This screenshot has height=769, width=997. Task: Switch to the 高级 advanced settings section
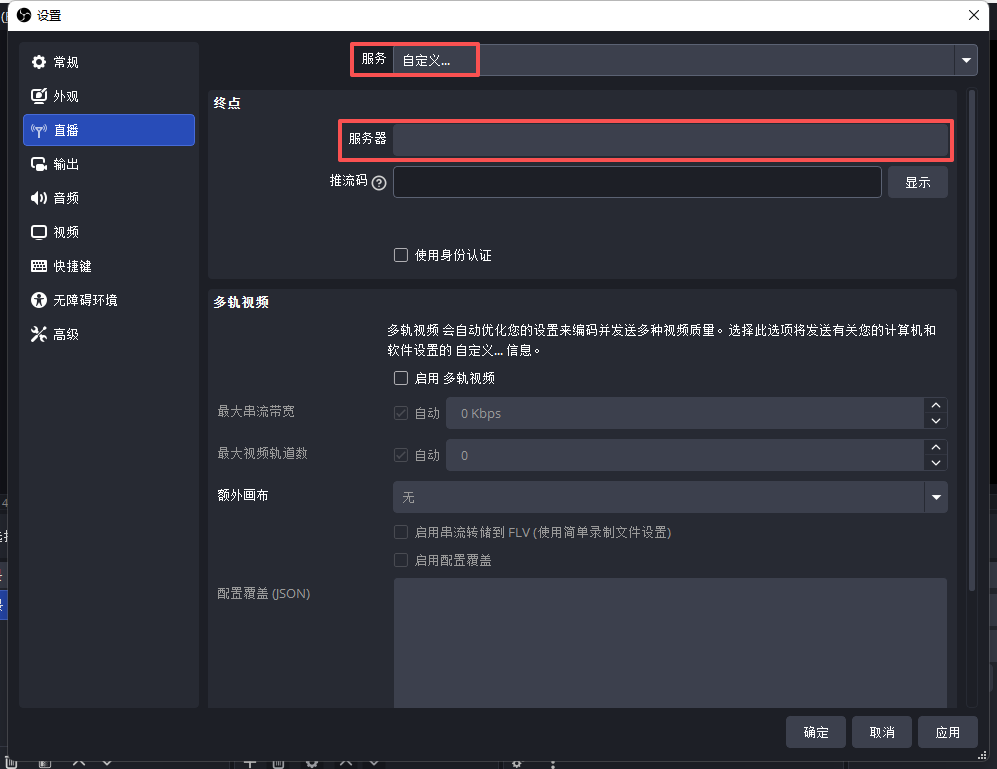tap(40, 333)
